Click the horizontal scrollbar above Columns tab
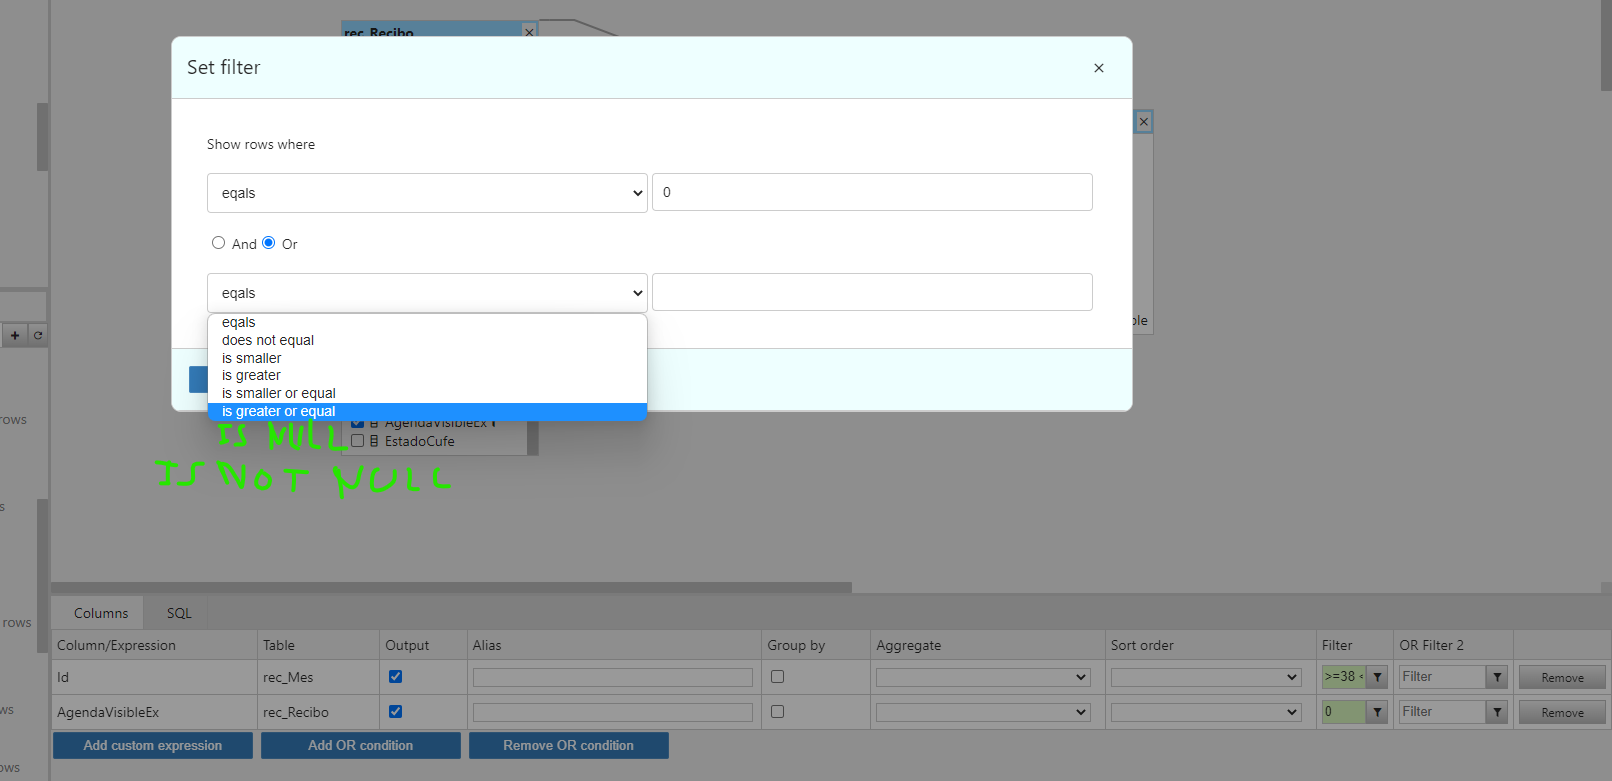Image resolution: width=1612 pixels, height=781 pixels. (451, 587)
